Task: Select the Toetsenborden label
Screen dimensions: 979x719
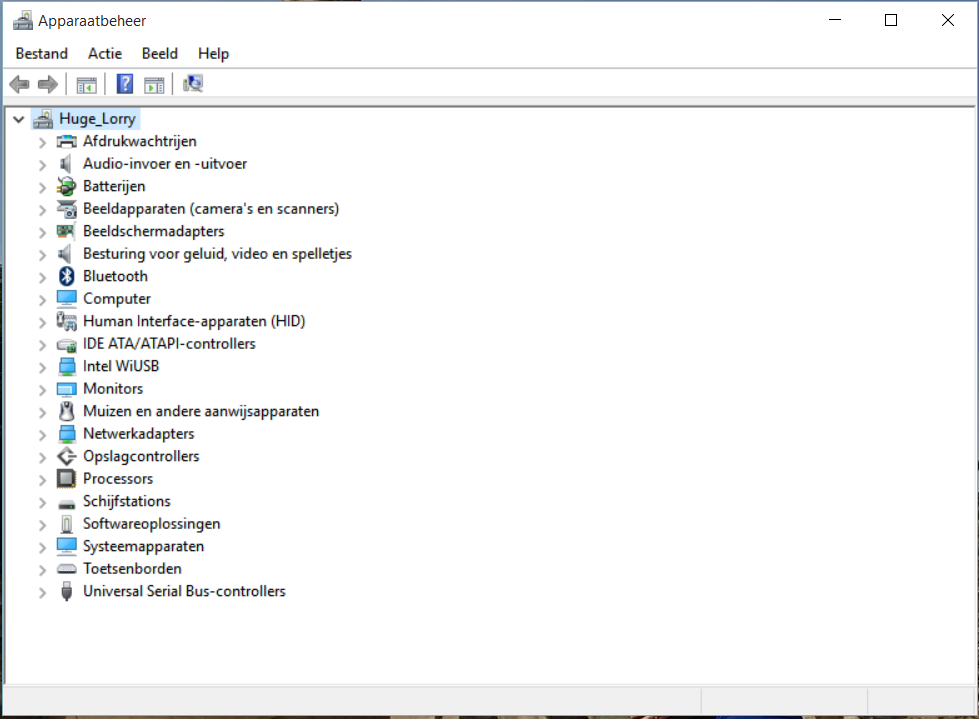Action: 132,569
